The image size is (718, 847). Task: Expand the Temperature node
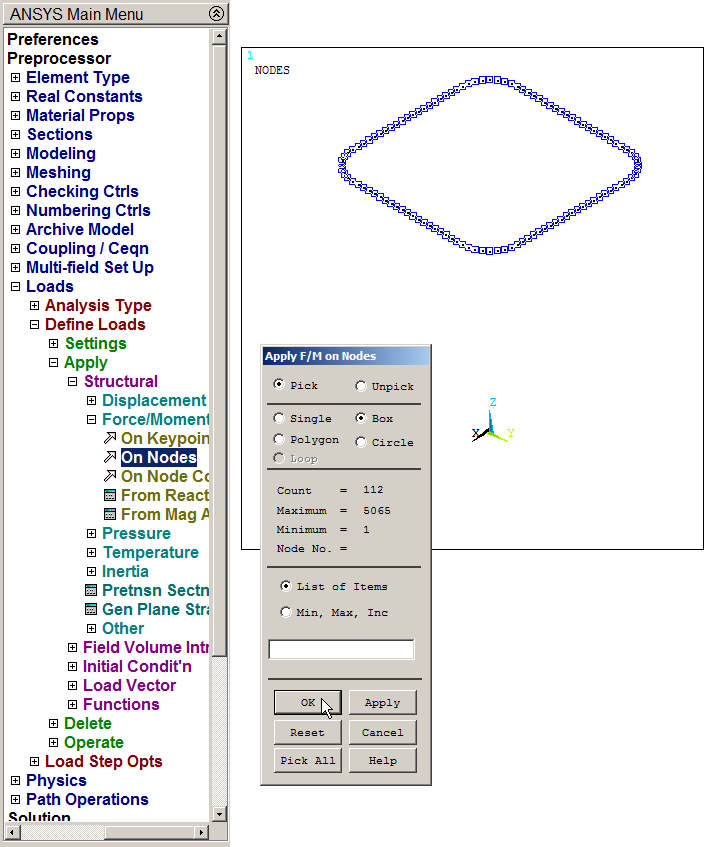coord(91,552)
